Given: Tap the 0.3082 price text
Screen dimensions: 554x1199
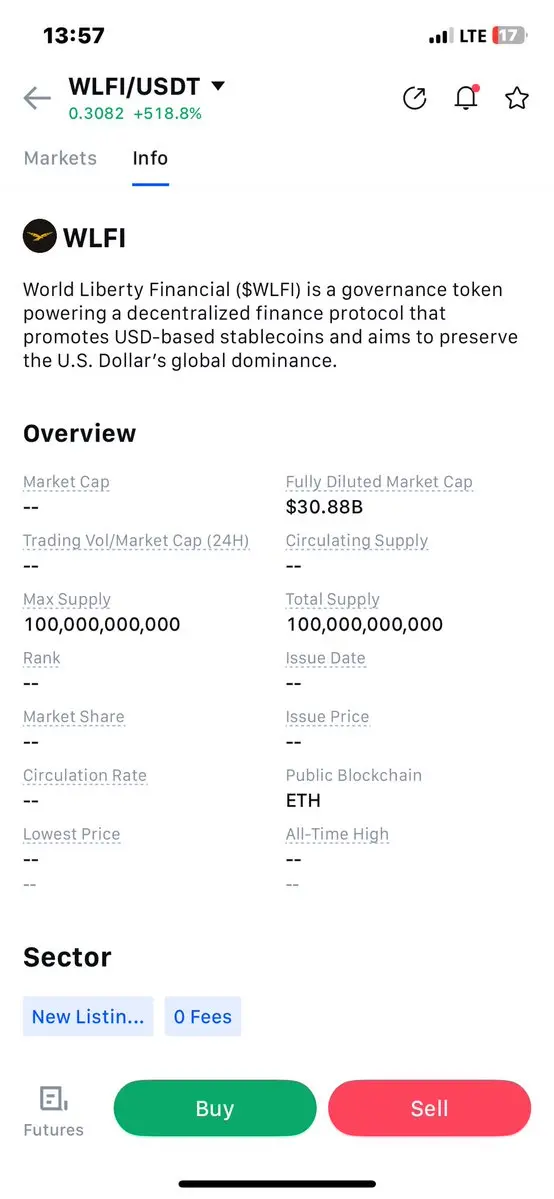Looking at the screenshot, I should point(96,114).
